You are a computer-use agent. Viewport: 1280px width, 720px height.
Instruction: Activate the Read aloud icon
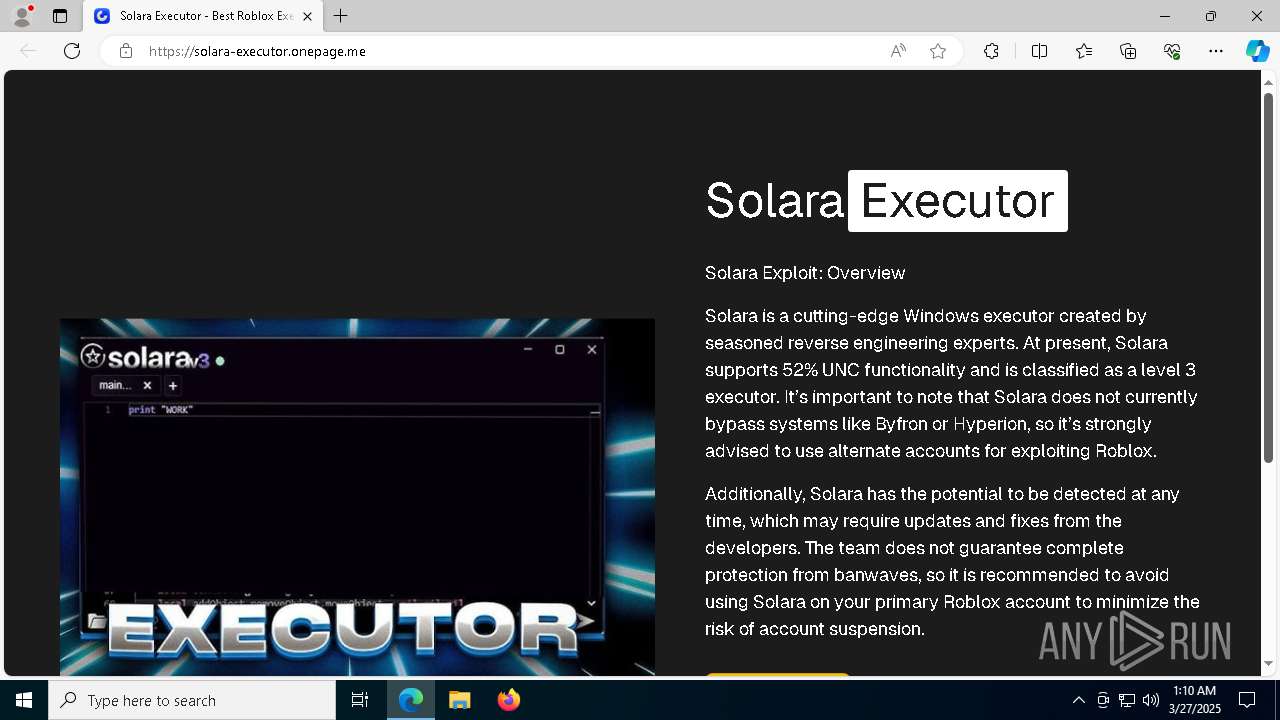click(x=898, y=51)
